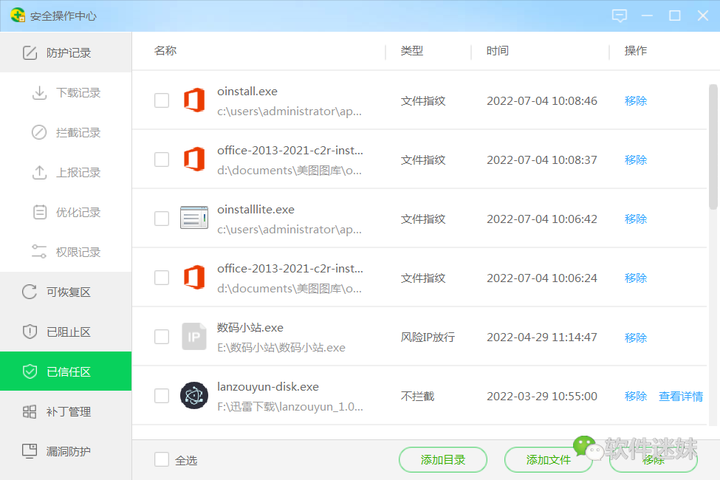Open 下载记录 in the sidebar
Image resolution: width=720 pixels, height=480 pixels.
pyautogui.click(x=66, y=93)
